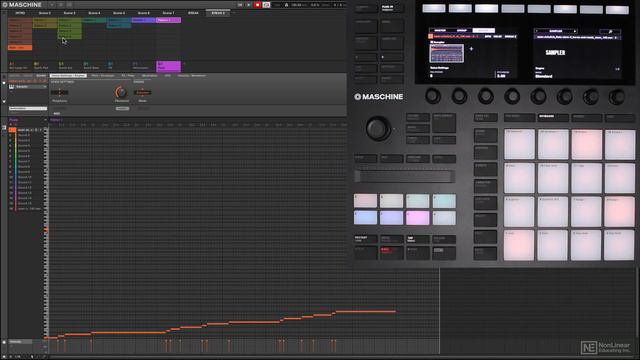Toggle the mixer view icon in the header
Screen dimensions: 640x360
tap(69, 4)
